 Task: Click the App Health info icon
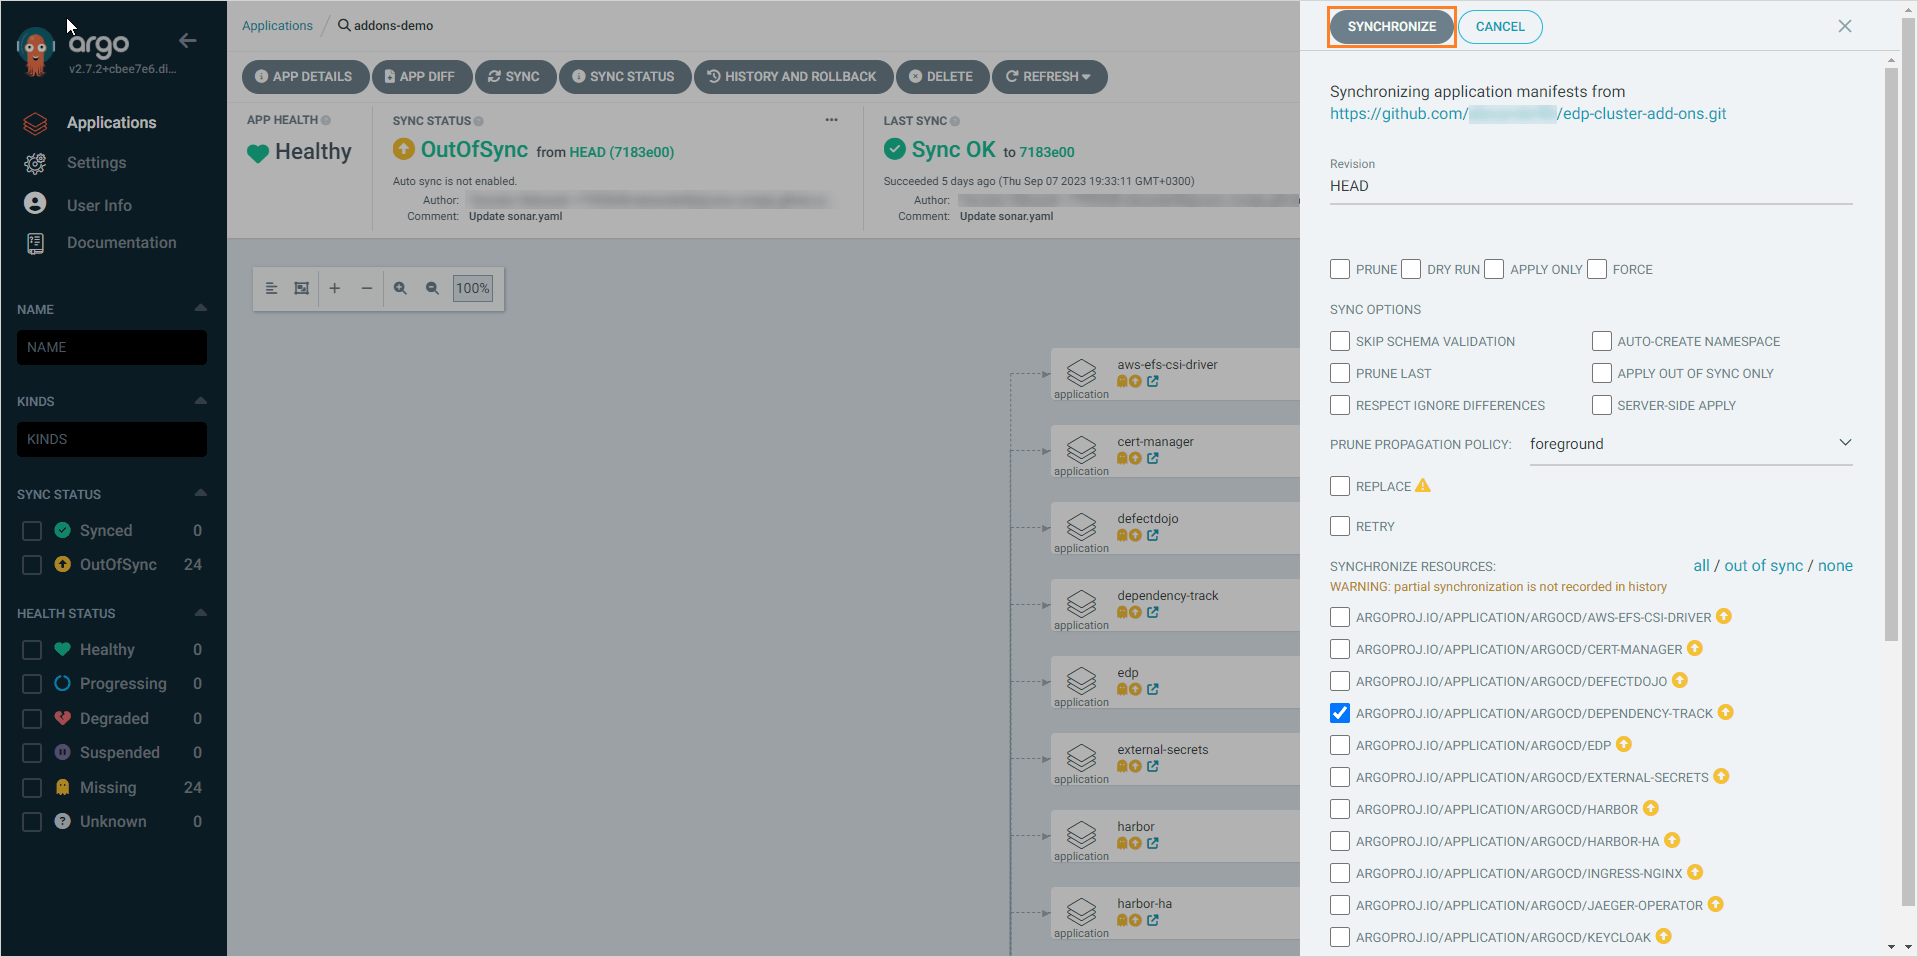326,120
